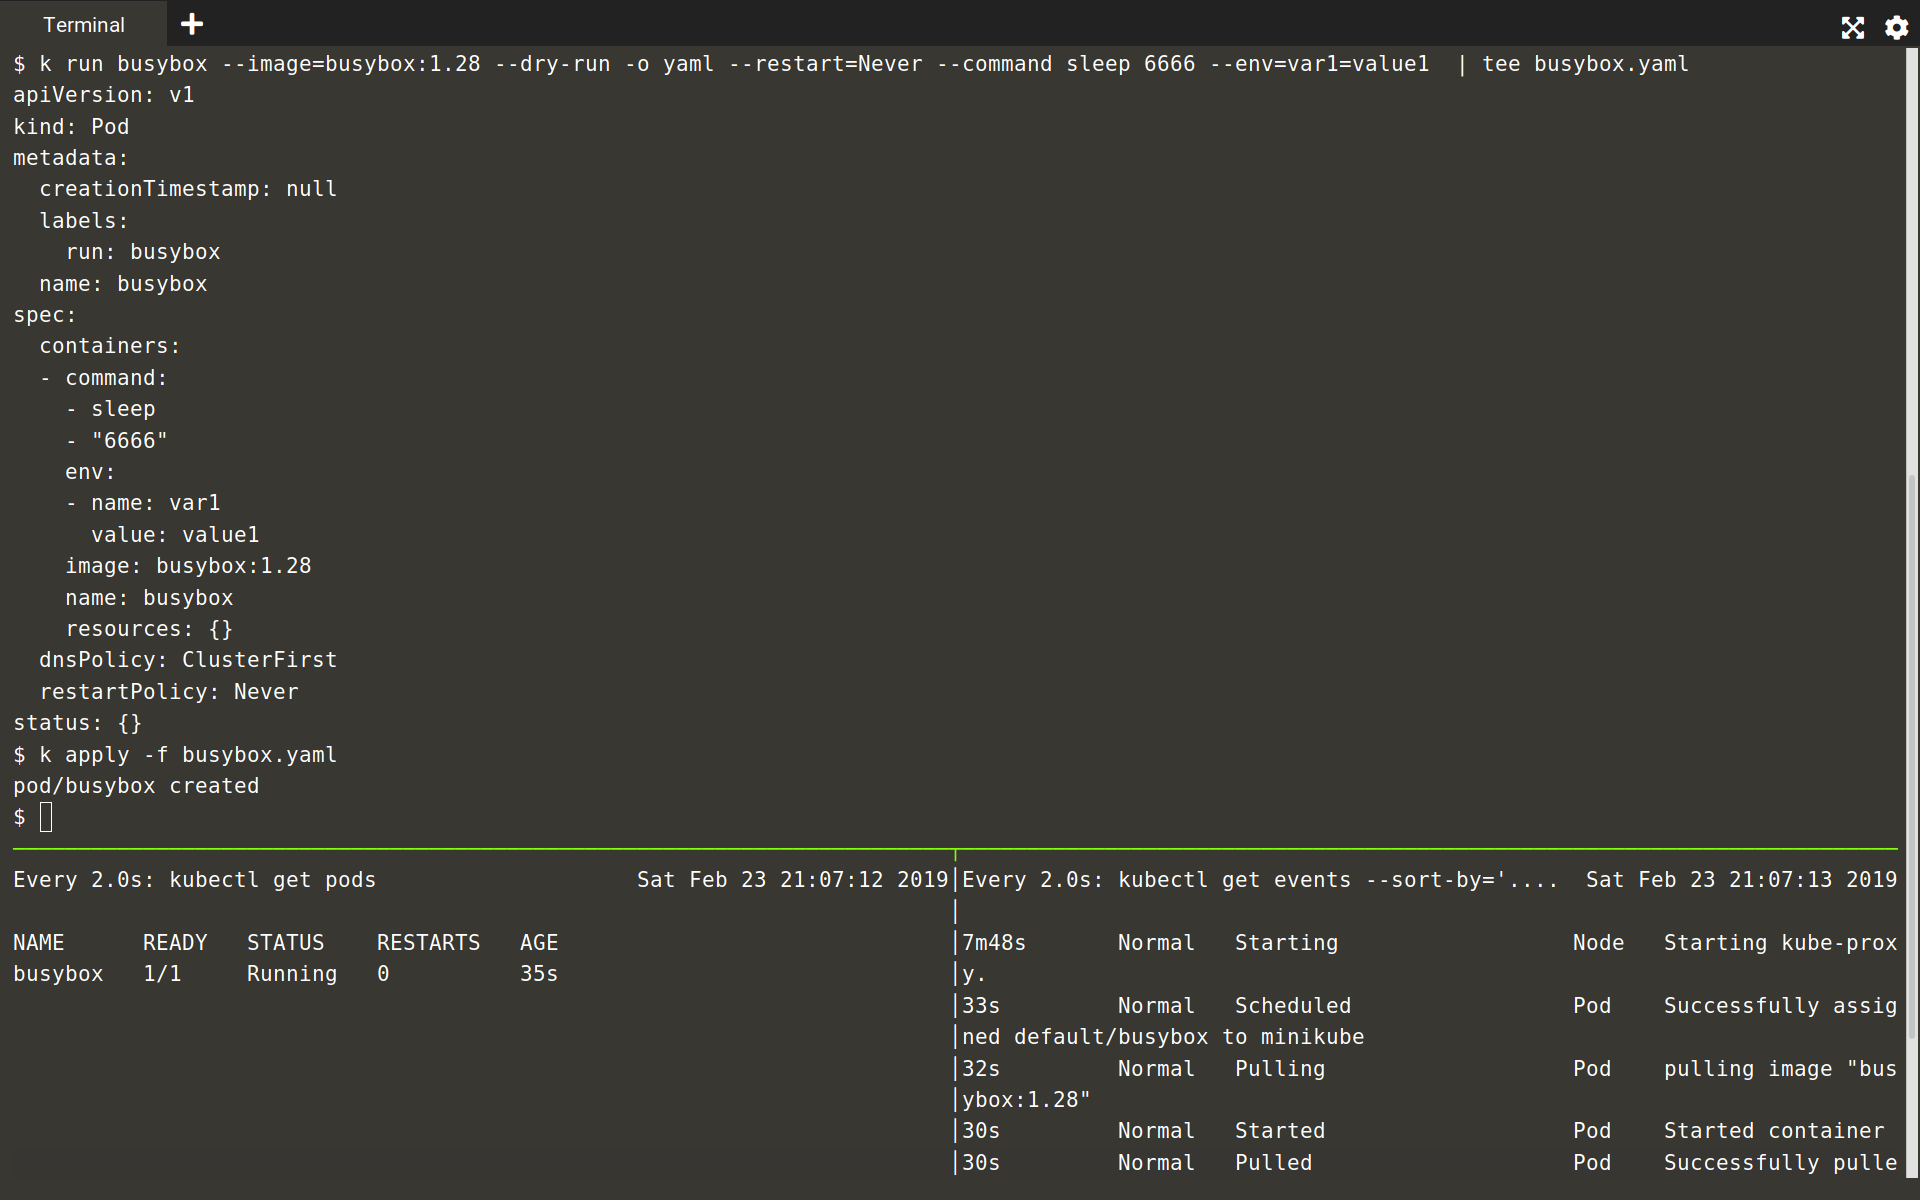Click 'Sat Feb 23 21:07:13 2019' timestamp
The height and width of the screenshot is (1200, 1920).
1741,880
